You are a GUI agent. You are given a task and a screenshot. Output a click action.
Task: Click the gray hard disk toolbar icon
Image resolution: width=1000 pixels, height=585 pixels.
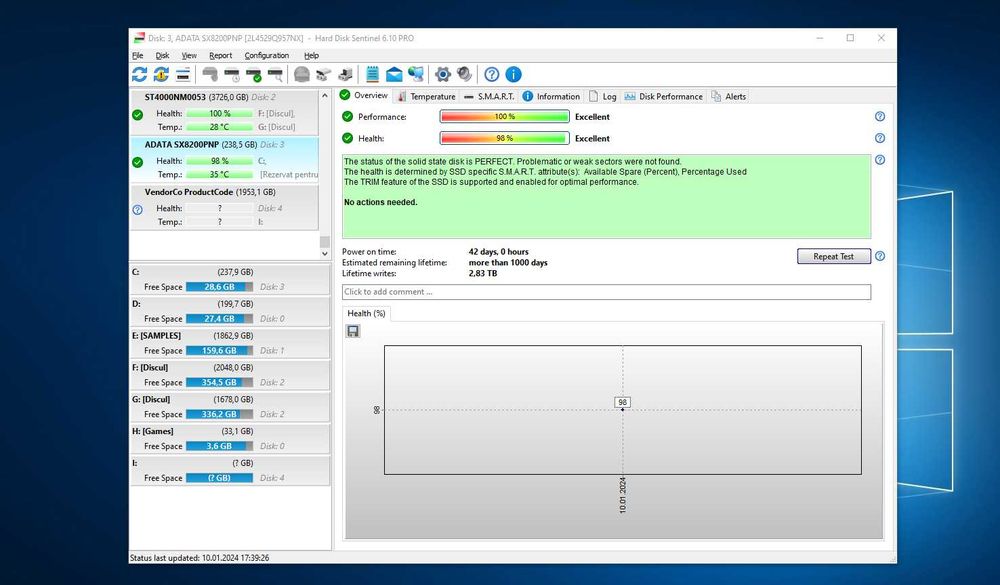(x=210, y=75)
